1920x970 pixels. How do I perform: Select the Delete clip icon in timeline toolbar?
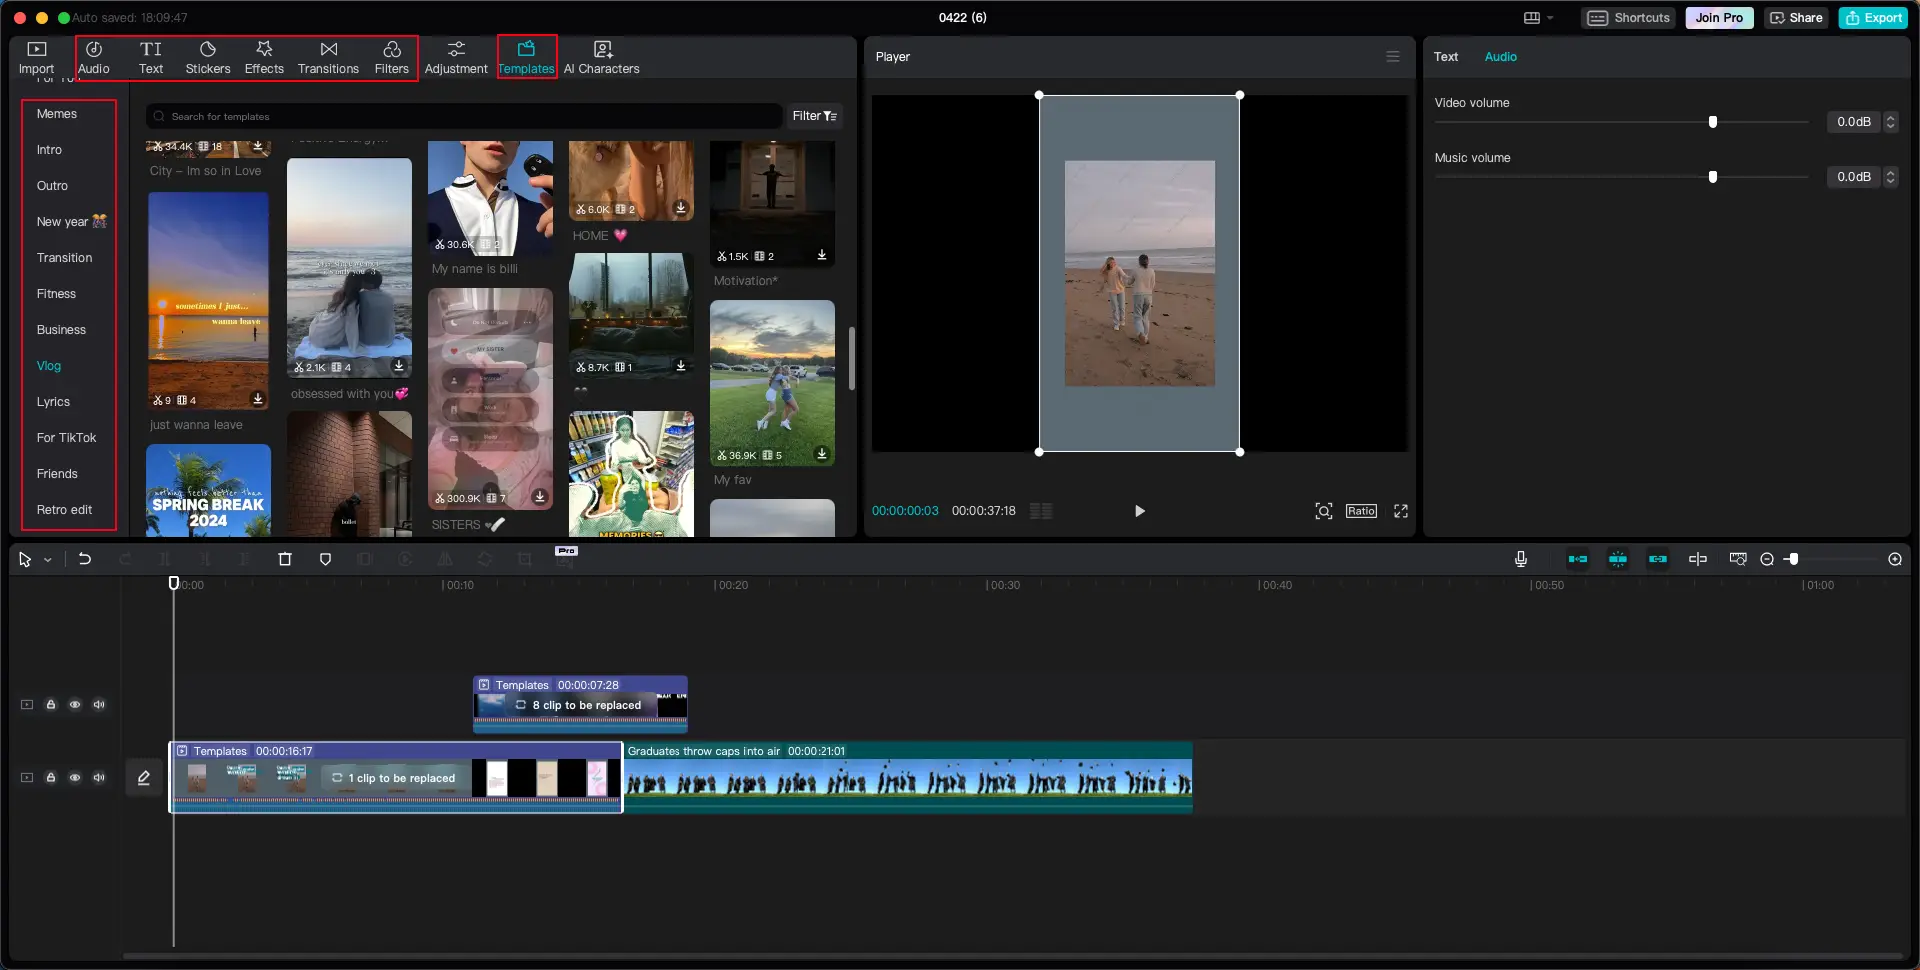284,559
